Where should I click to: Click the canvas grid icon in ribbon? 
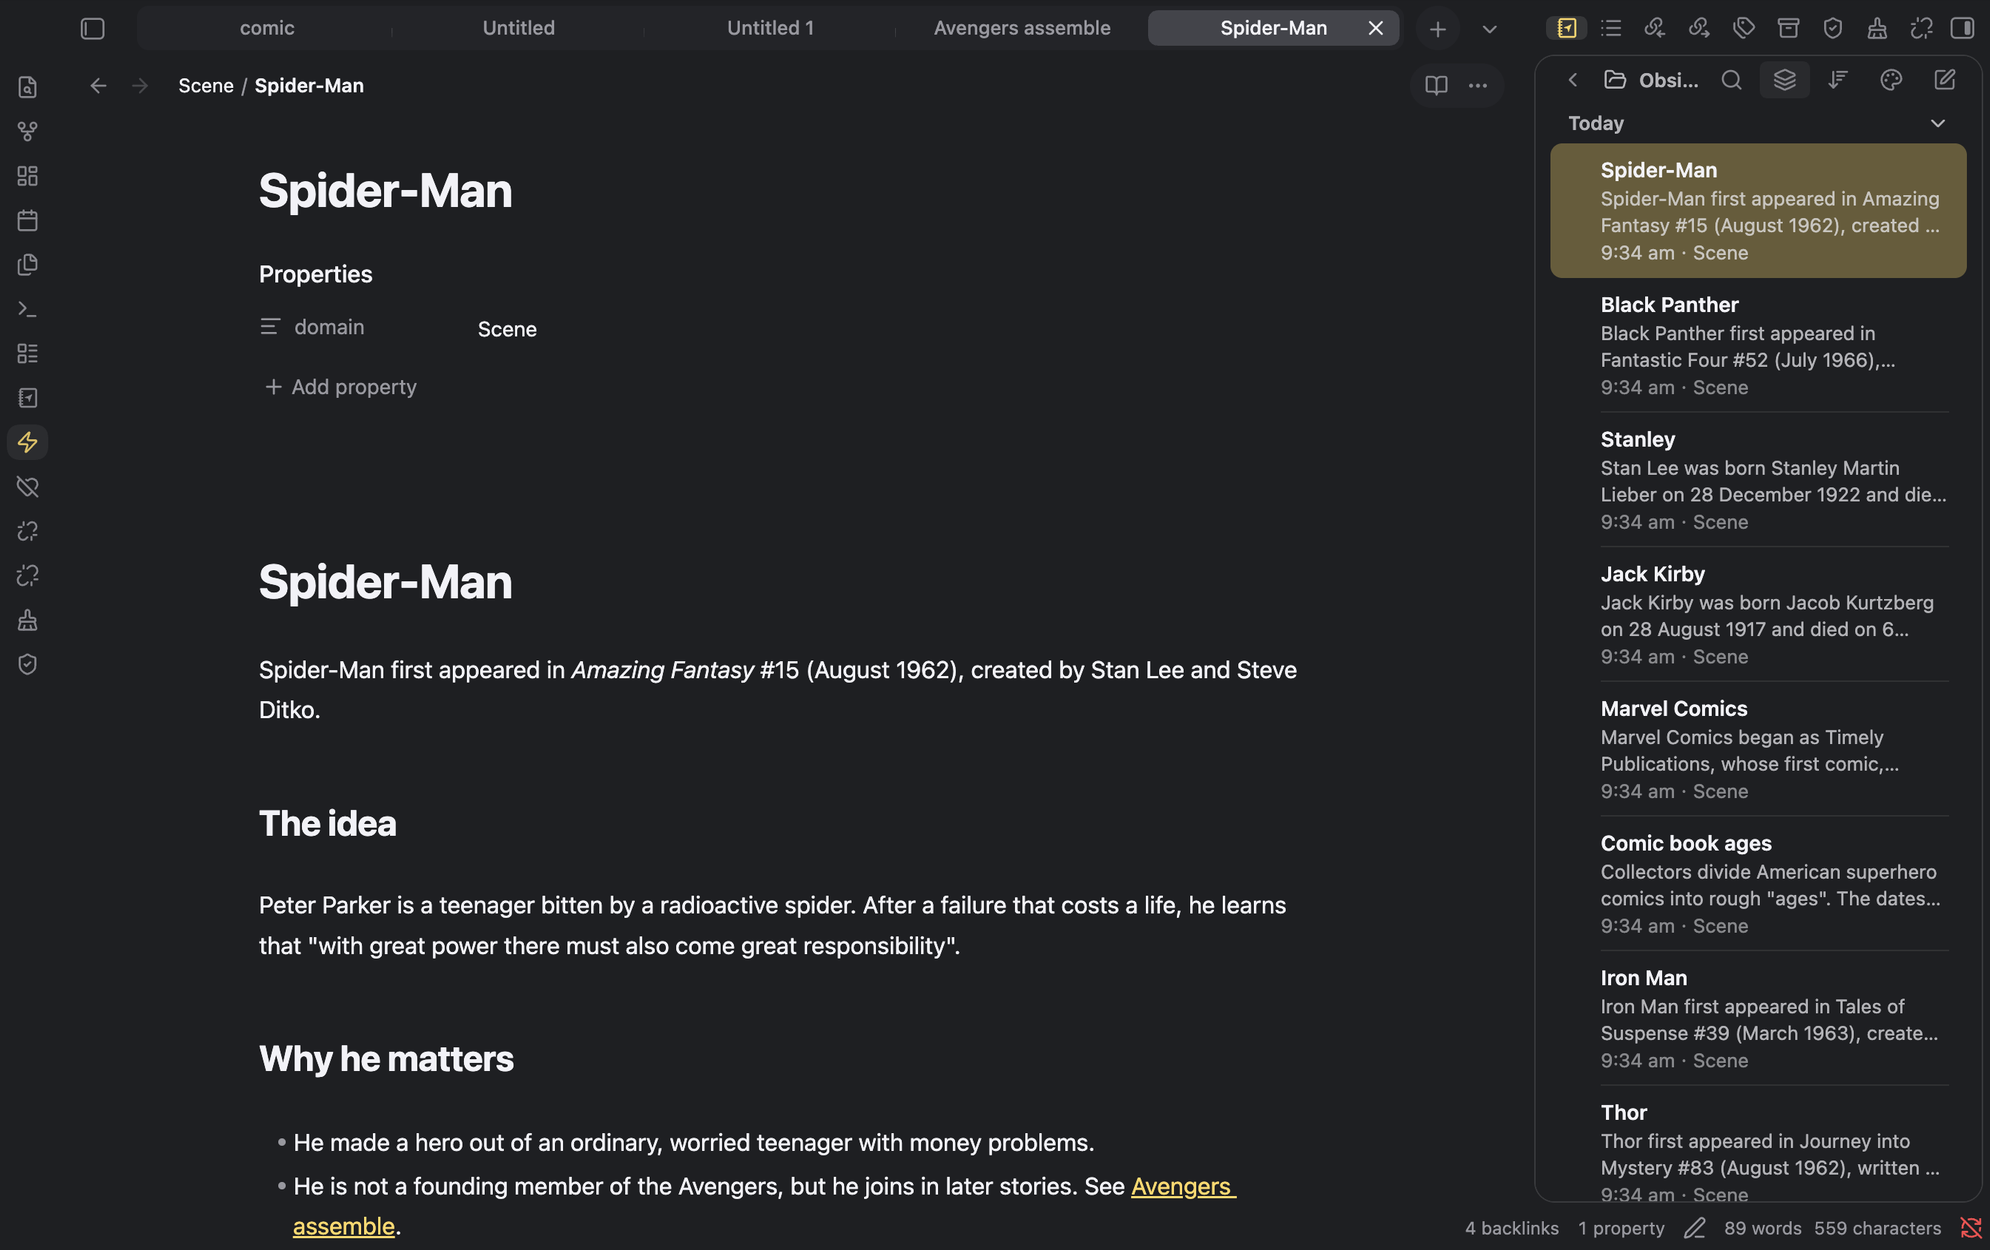(28, 176)
